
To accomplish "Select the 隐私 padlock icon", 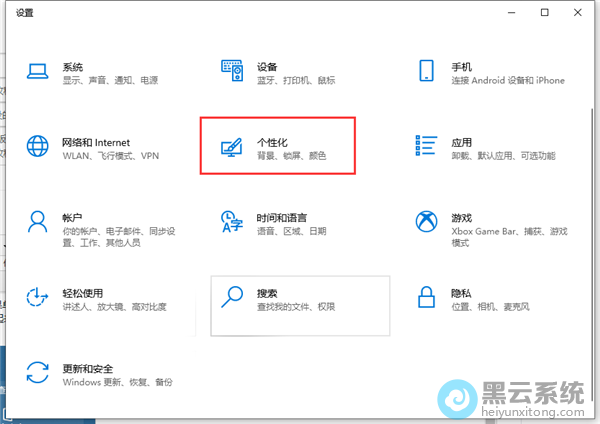I will tap(427, 296).
